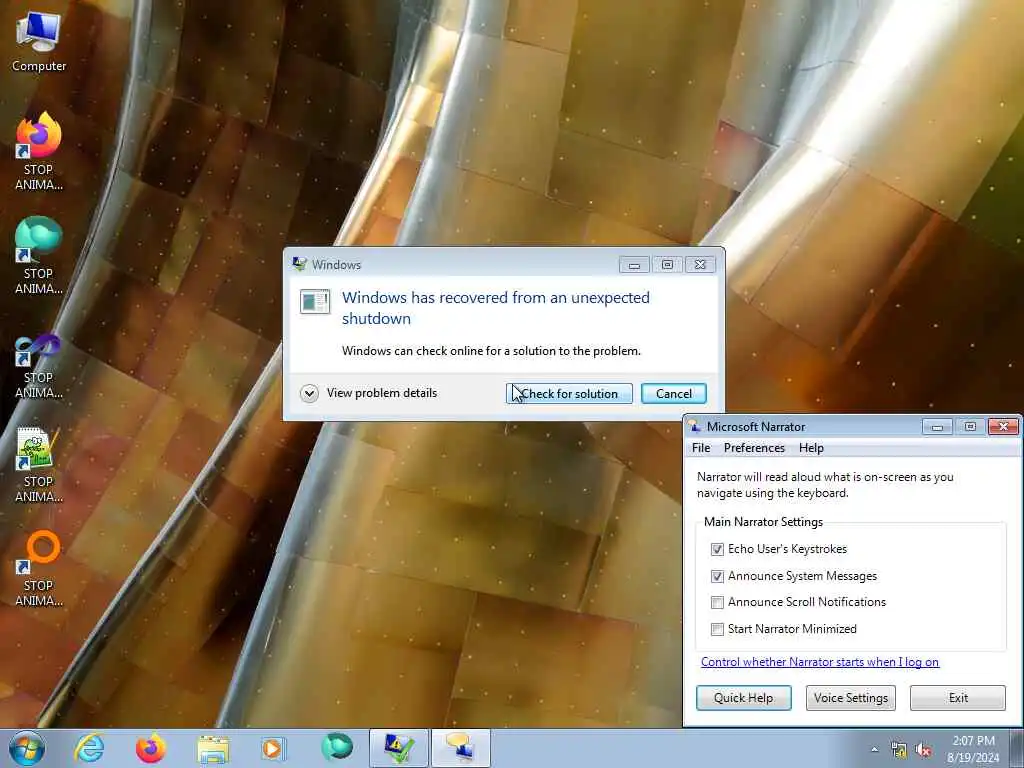The width and height of the screenshot is (1024, 768).
Task: Click the Windows dialog title bar icon
Action: (300, 264)
